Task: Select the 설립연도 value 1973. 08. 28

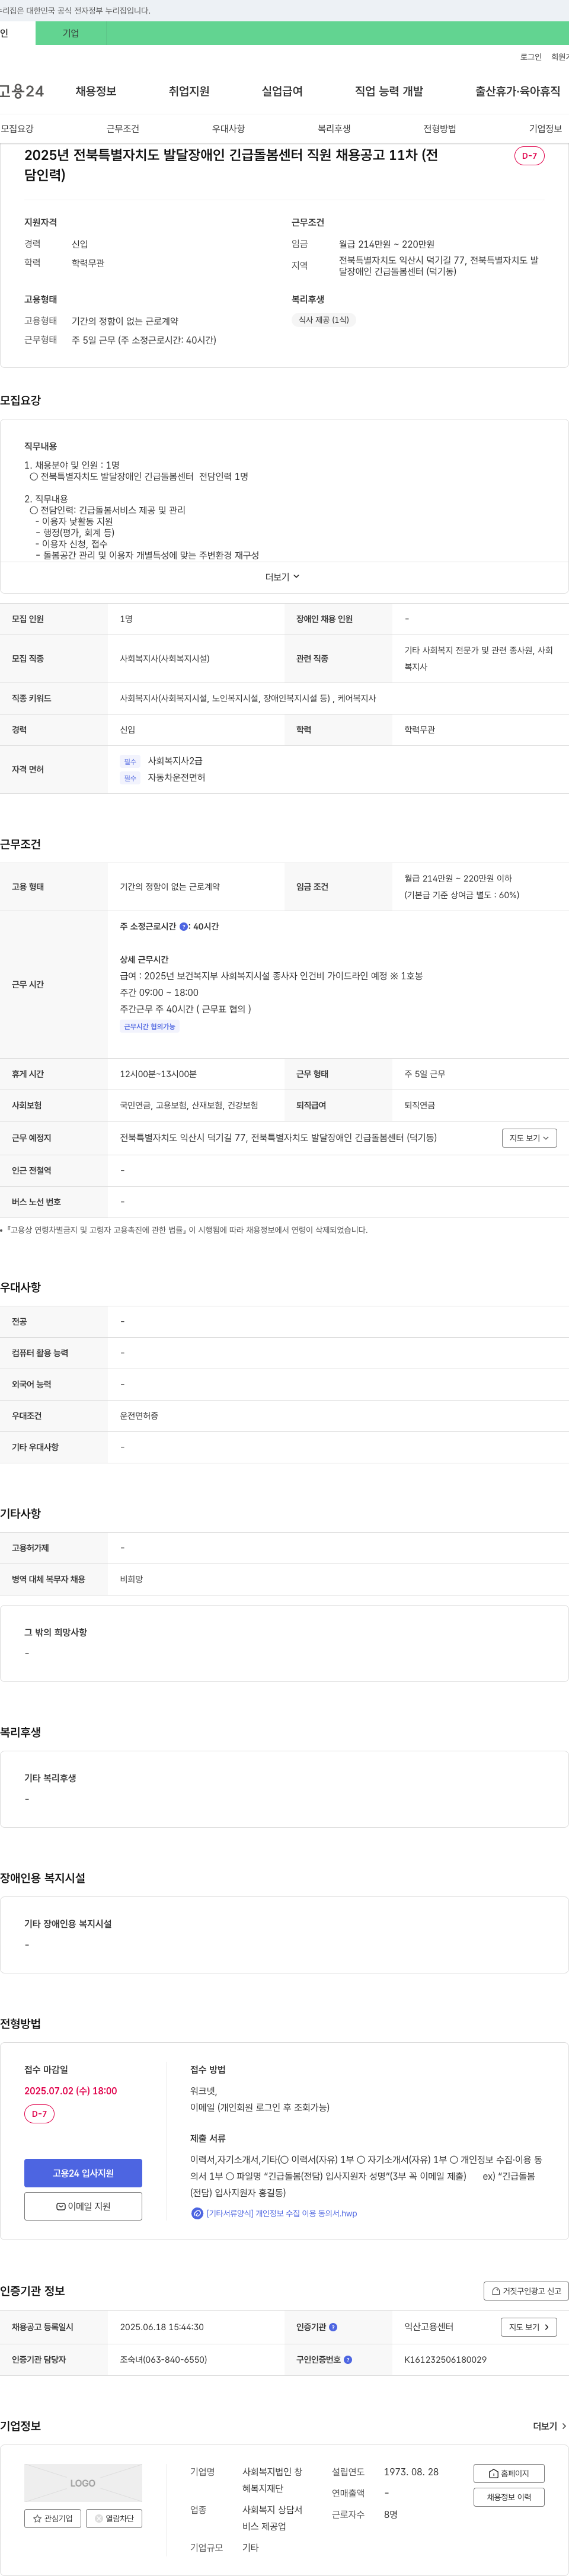Action: point(411,2471)
